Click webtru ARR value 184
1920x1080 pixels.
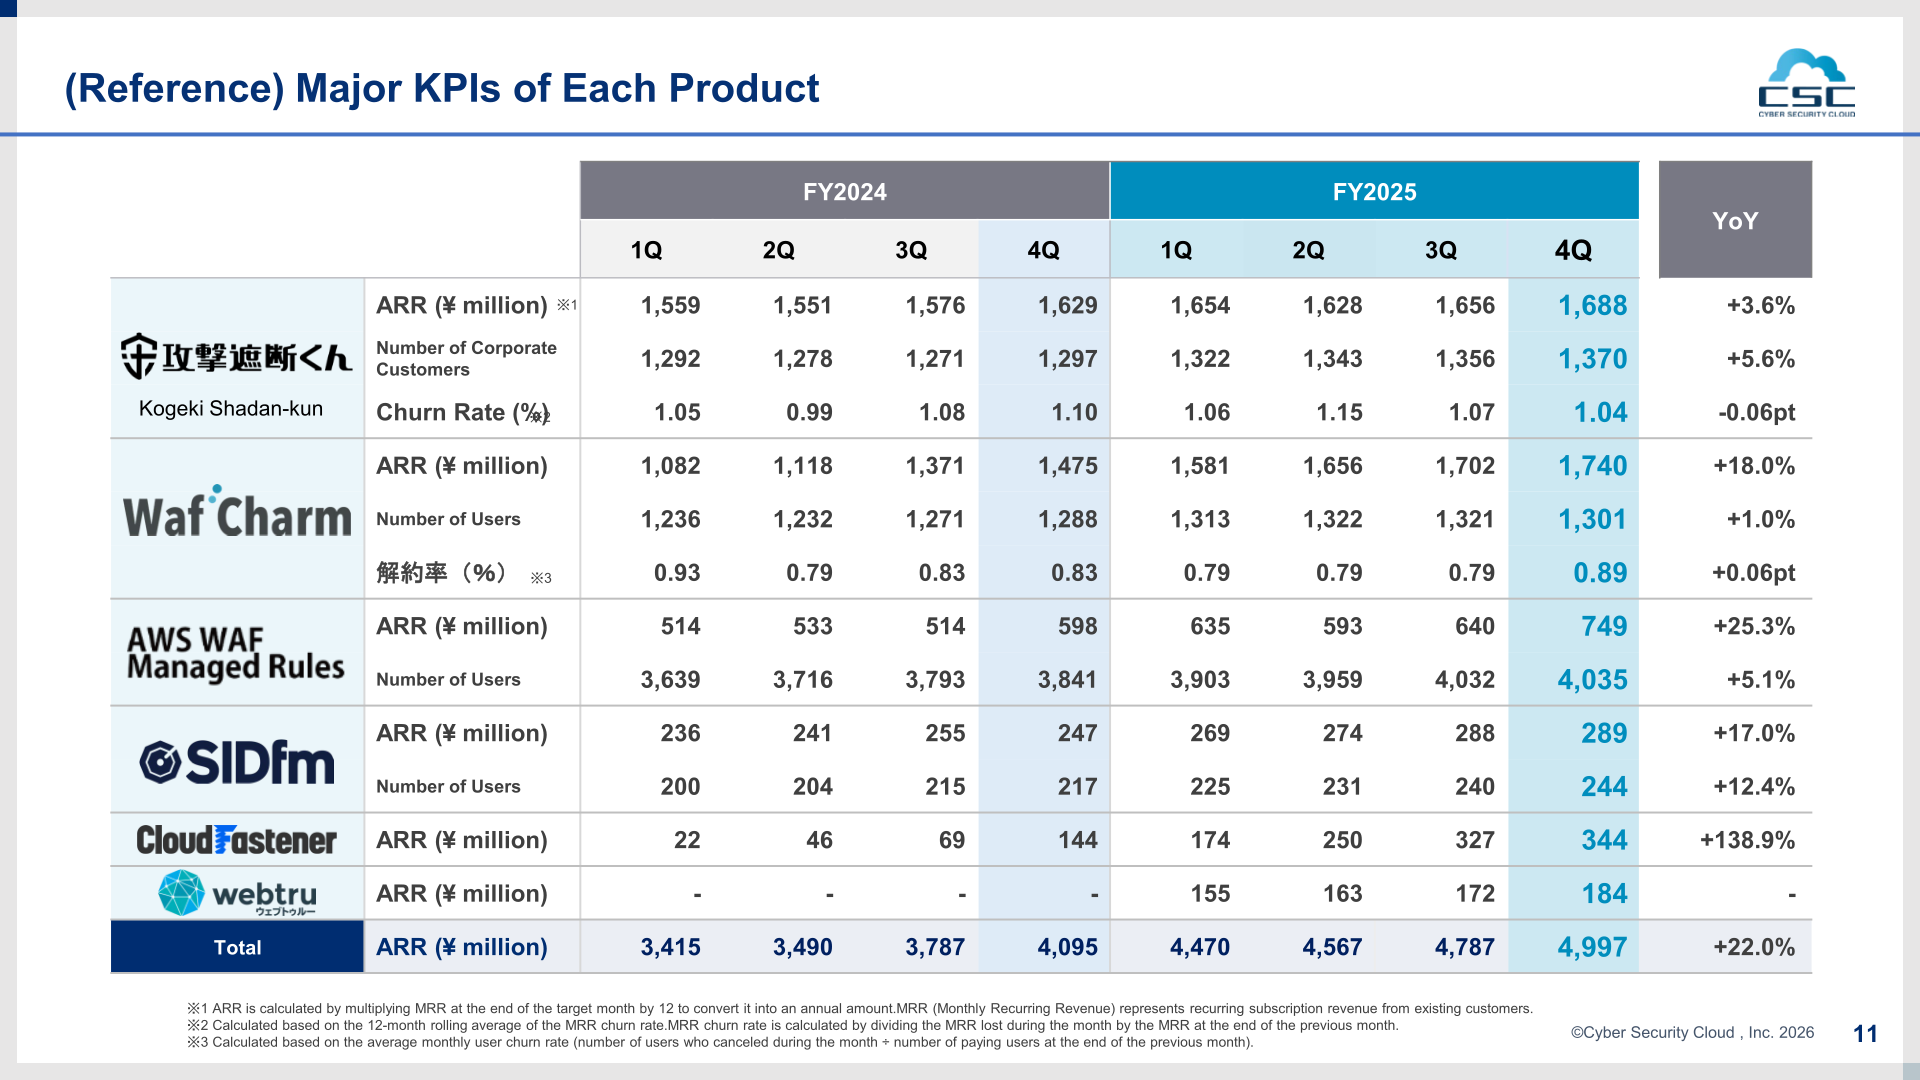pyautogui.click(x=1604, y=893)
